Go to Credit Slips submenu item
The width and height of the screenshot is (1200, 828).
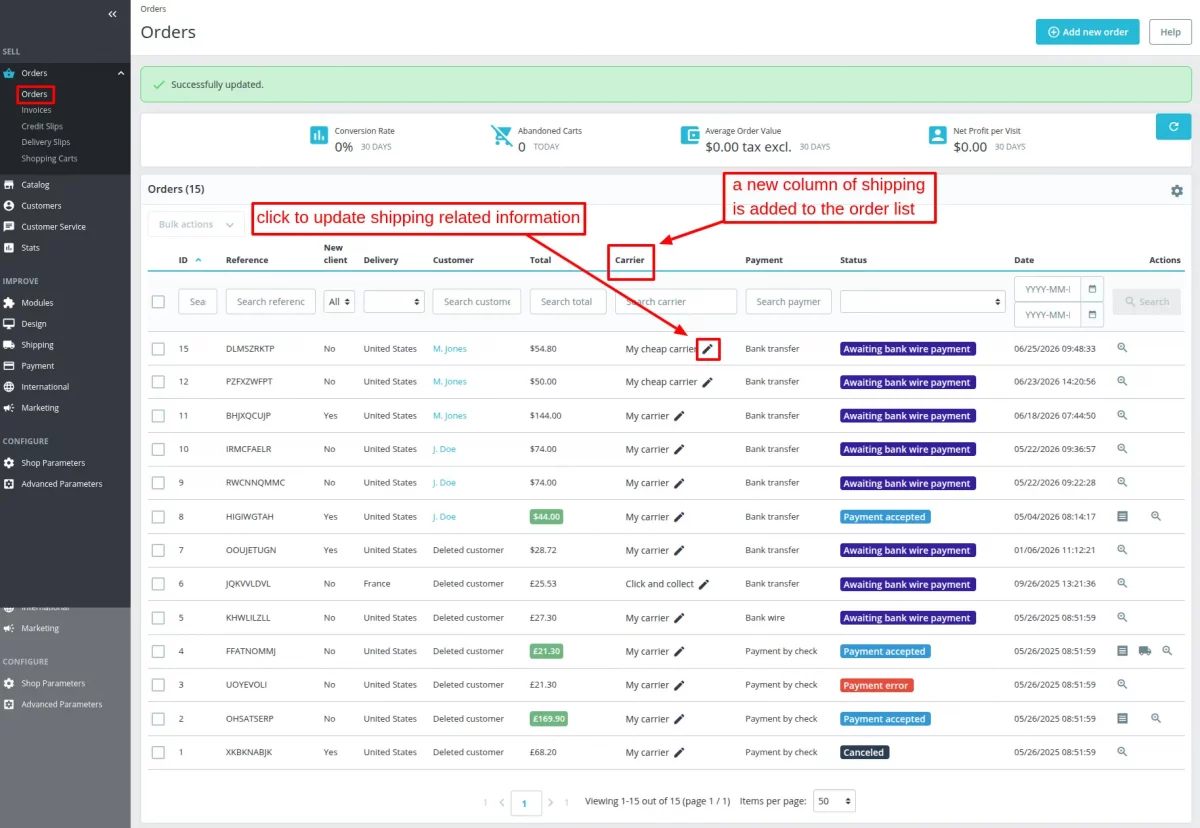point(42,126)
